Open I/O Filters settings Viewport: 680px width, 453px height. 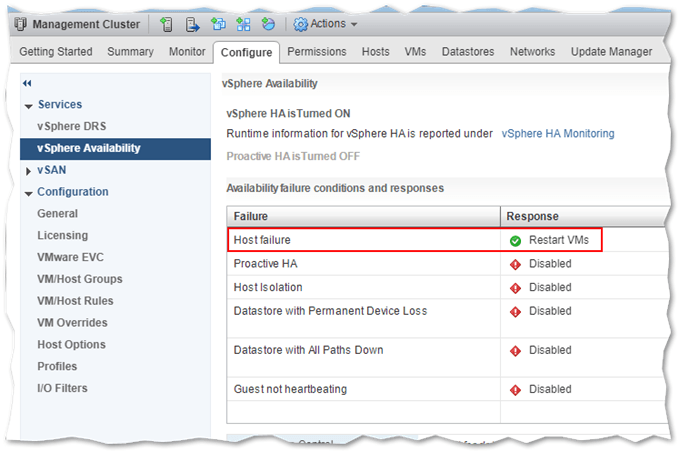pos(62,388)
